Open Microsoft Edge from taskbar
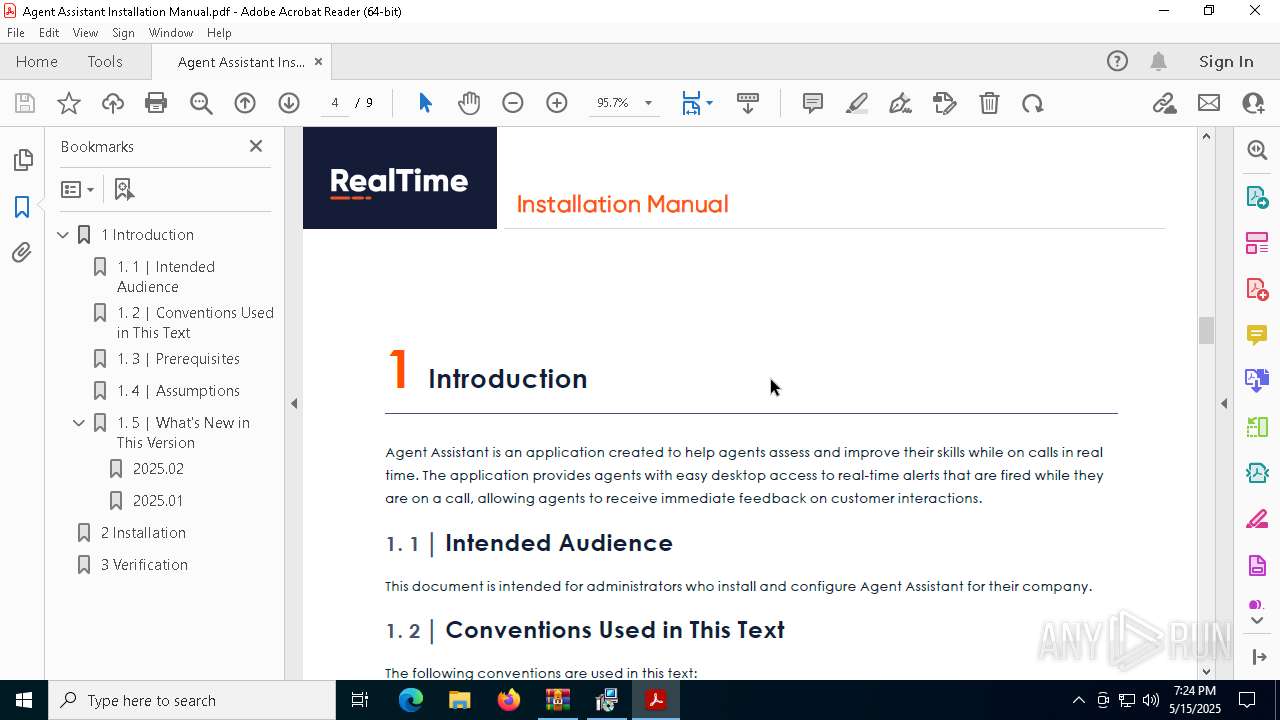The height and width of the screenshot is (720, 1280). [x=411, y=700]
